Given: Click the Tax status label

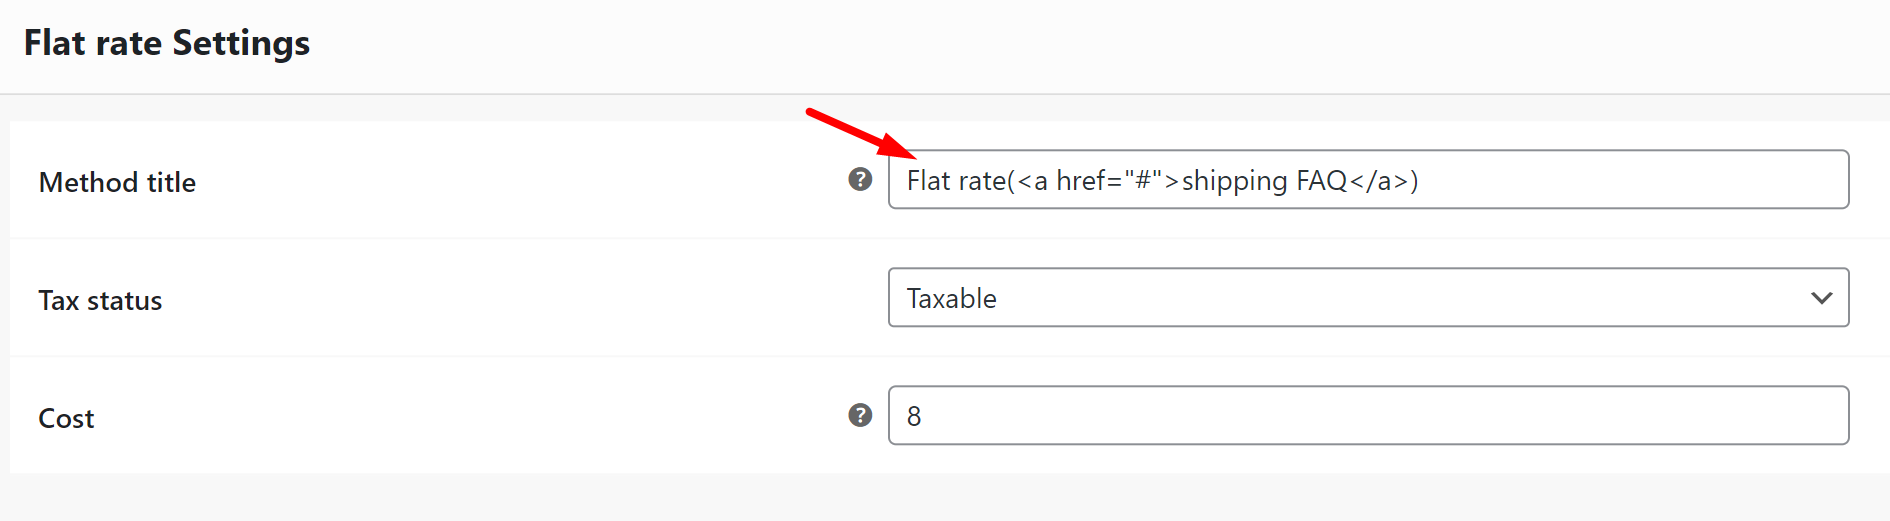Looking at the screenshot, I should coord(100,300).
